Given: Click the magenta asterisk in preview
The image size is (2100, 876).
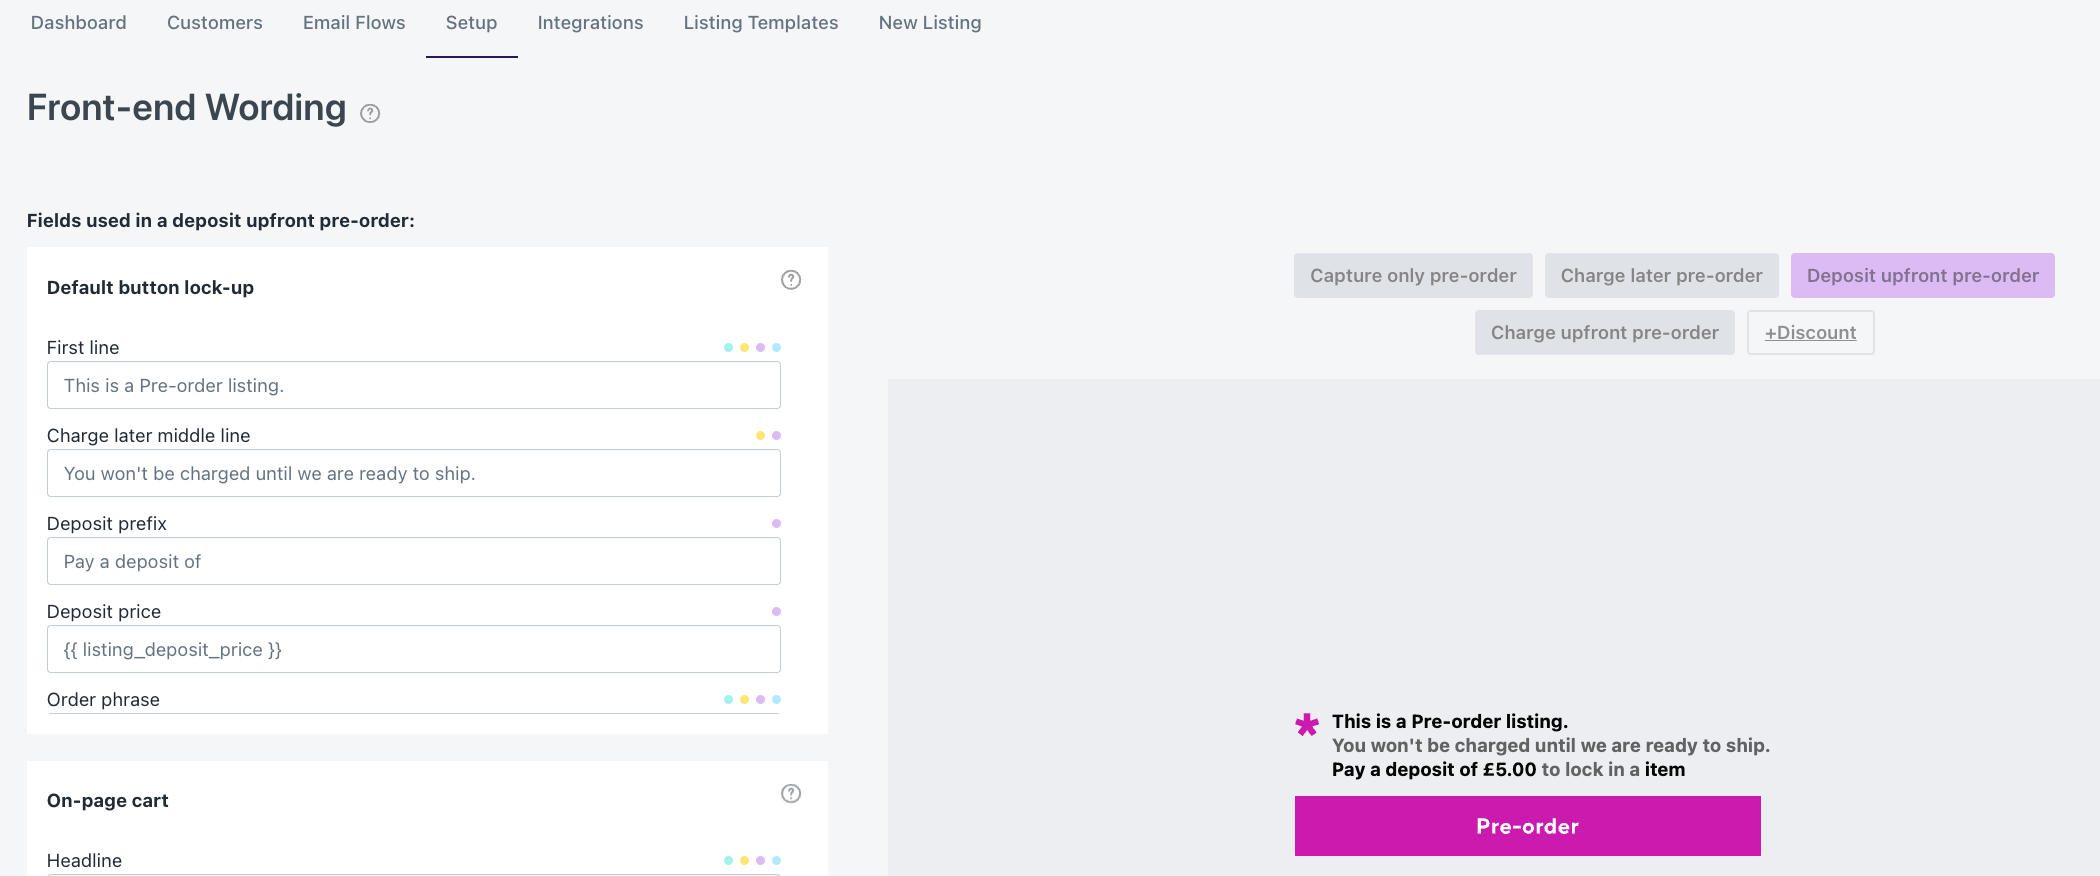Looking at the screenshot, I should pyautogui.click(x=1307, y=724).
